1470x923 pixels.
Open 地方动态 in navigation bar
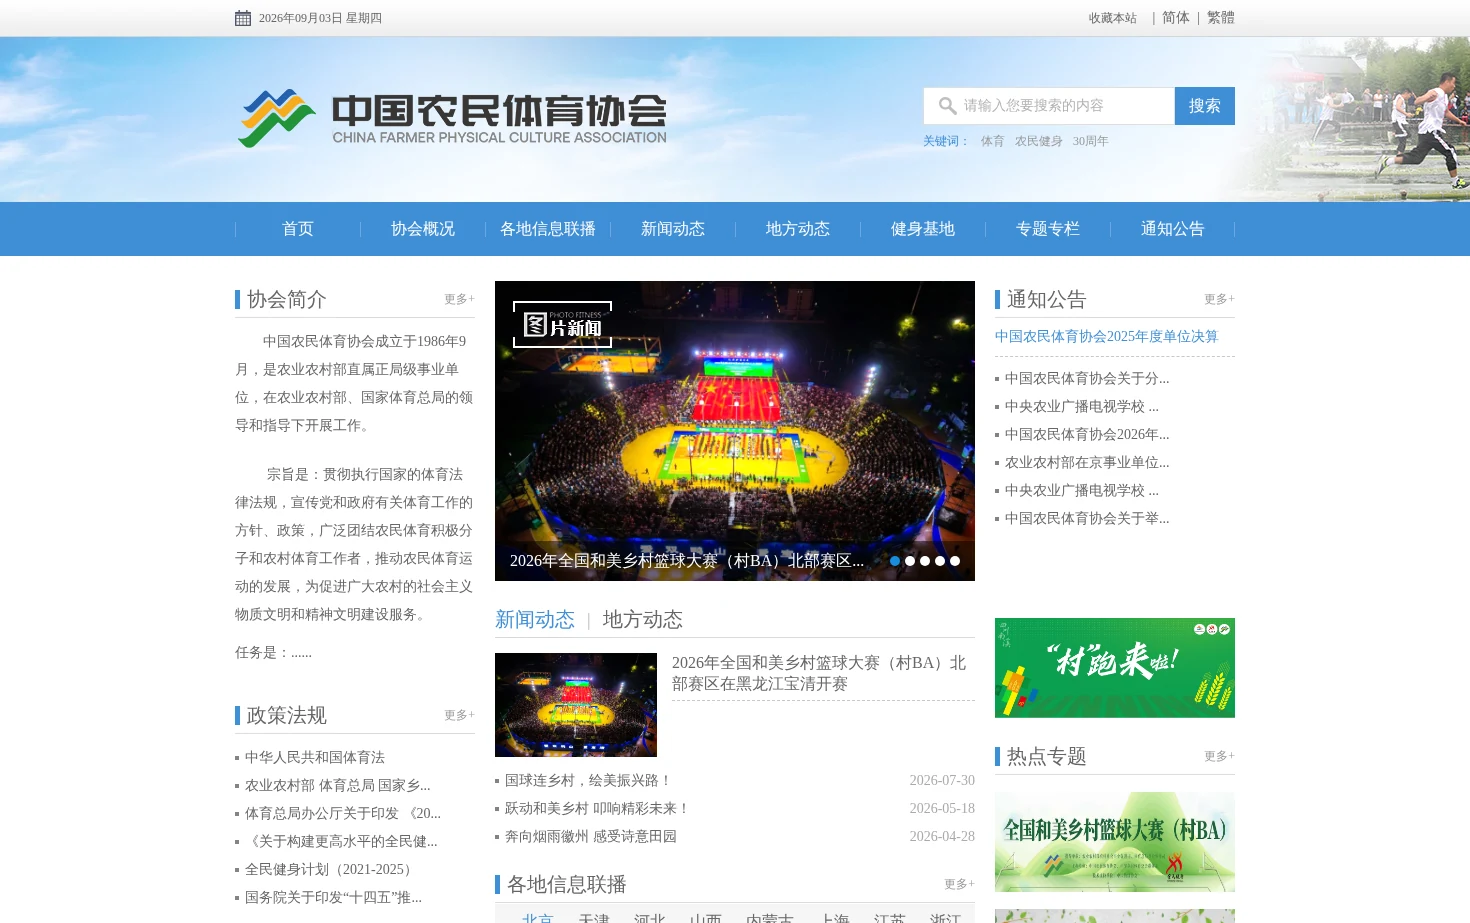pos(798,229)
